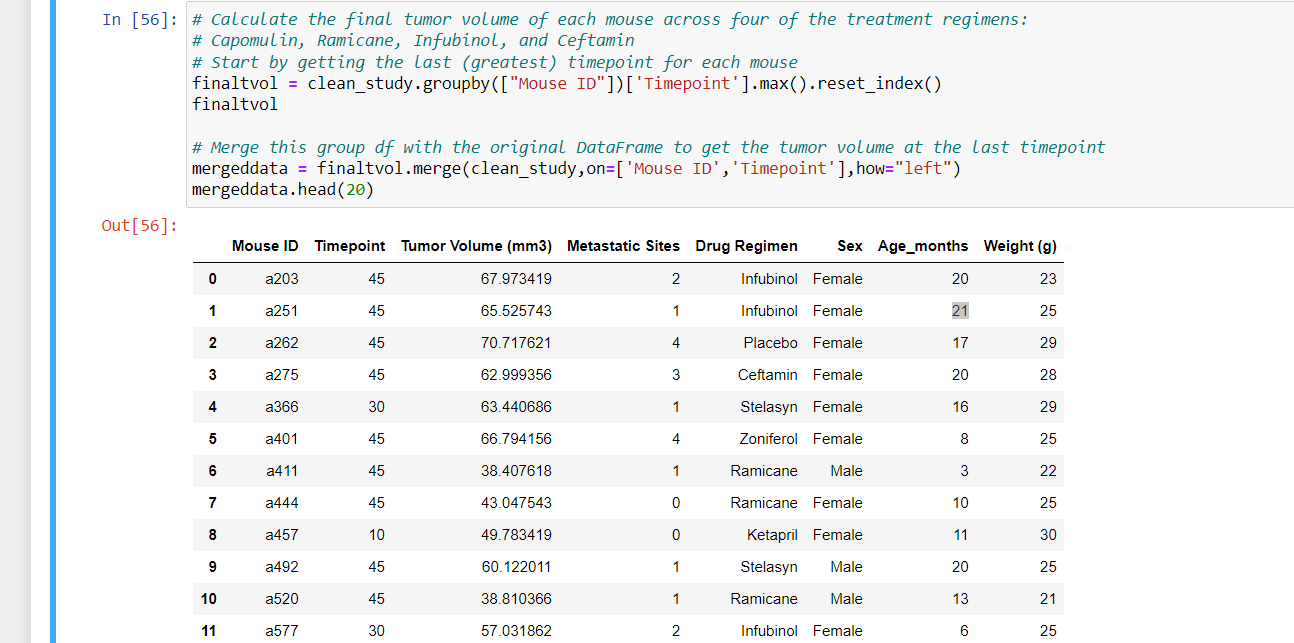Click weight 30 in the a457 row
The height and width of the screenshot is (643, 1294).
[x=1048, y=535]
